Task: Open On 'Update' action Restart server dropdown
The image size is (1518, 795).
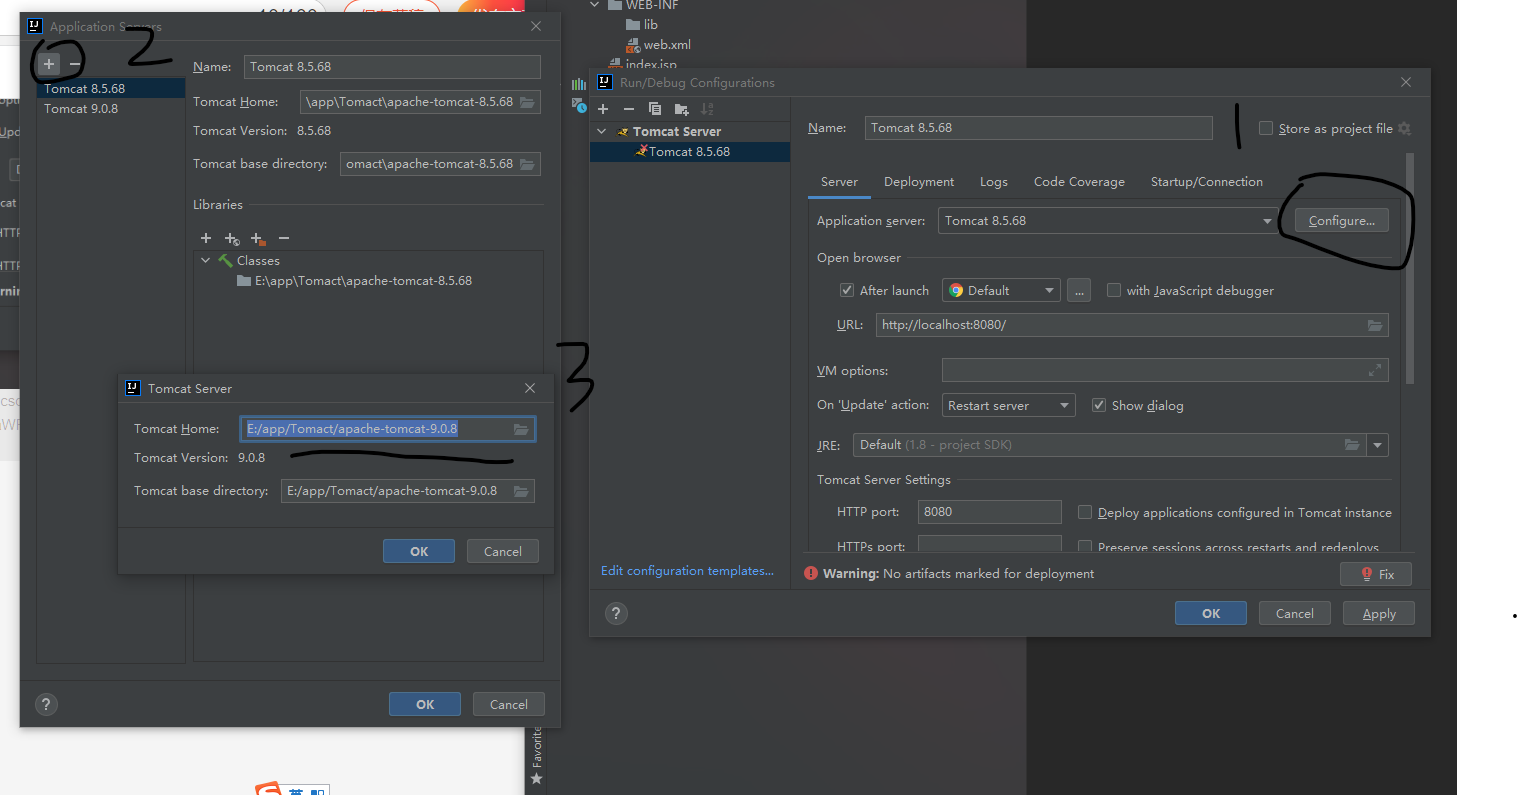Action: pyautogui.click(x=1009, y=405)
